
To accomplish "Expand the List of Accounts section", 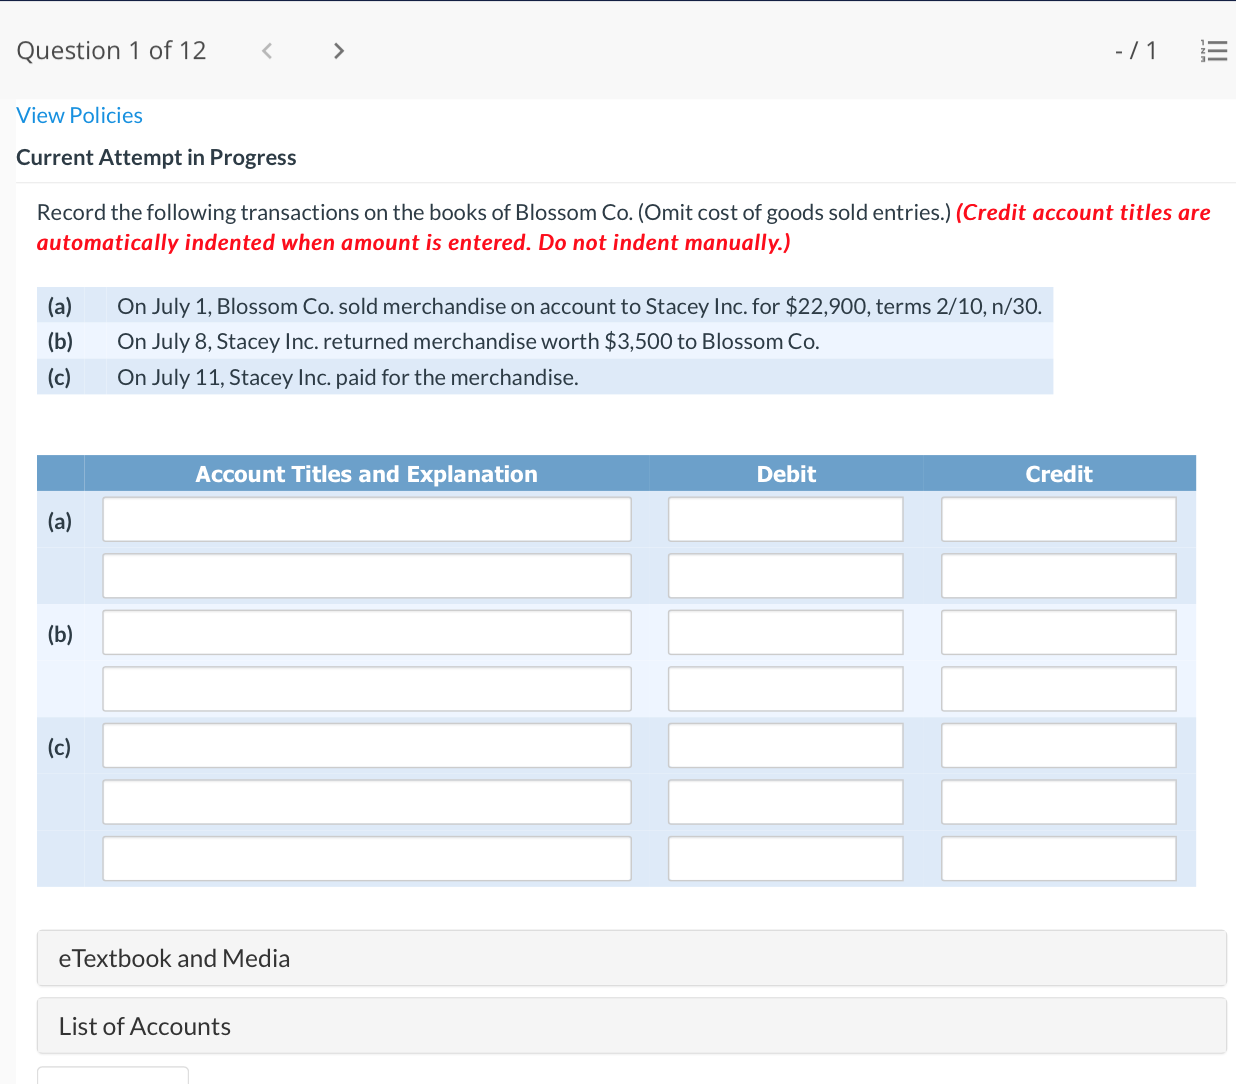I will pyautogui.click(x=144, y=1025).
